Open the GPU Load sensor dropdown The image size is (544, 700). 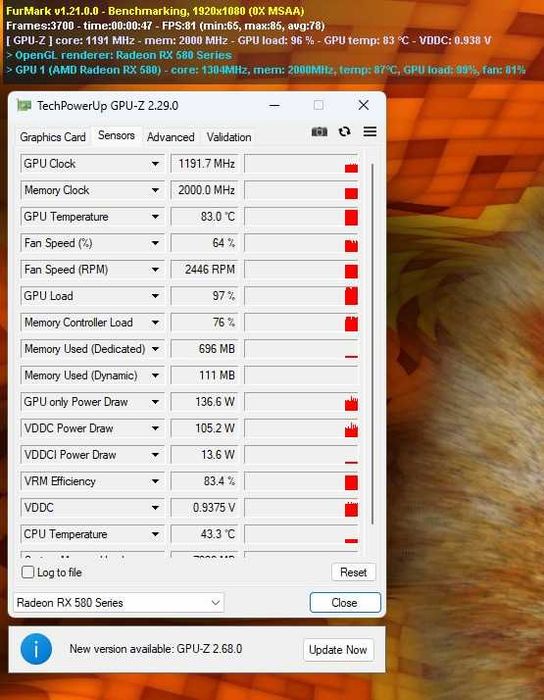[155, 296]
